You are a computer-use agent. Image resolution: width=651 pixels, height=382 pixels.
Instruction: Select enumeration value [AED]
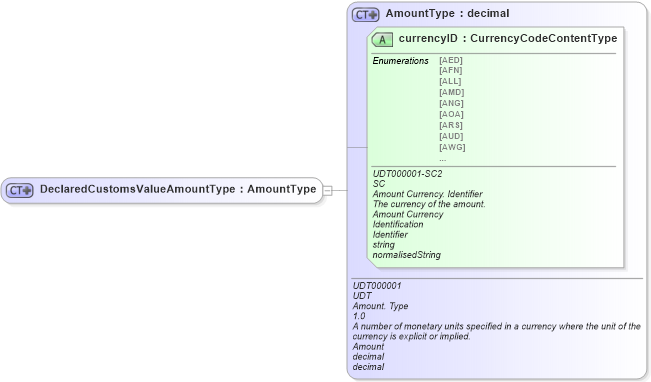coord(451,60)
